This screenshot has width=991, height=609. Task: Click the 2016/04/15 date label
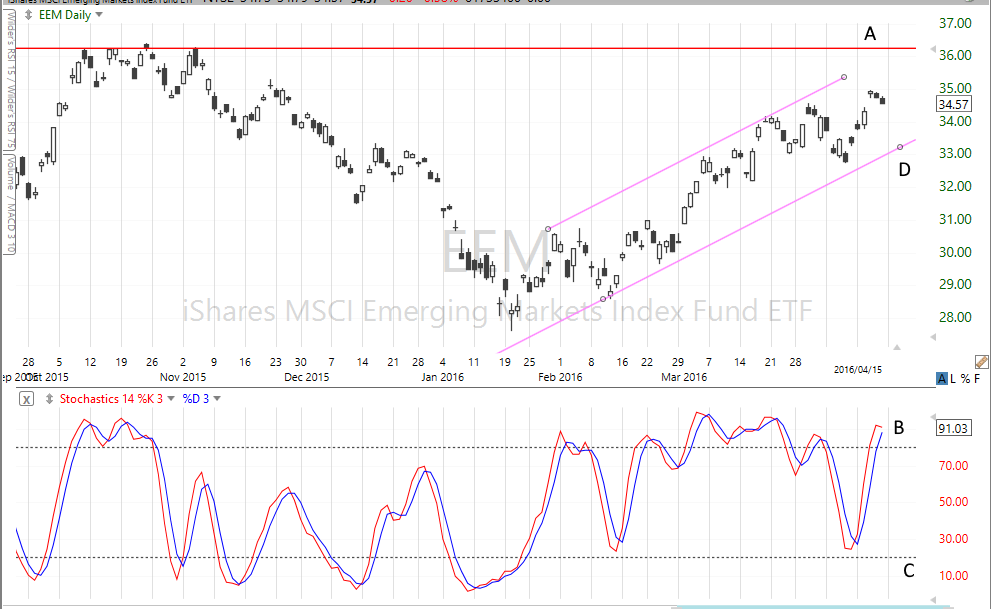[x=858, y=370]
